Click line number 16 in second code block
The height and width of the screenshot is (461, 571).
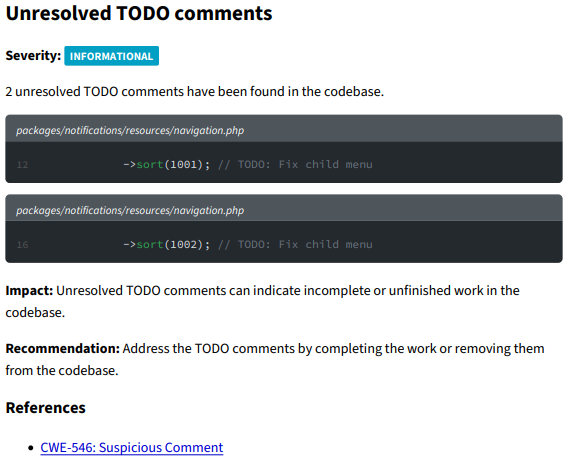coord(23,245)
